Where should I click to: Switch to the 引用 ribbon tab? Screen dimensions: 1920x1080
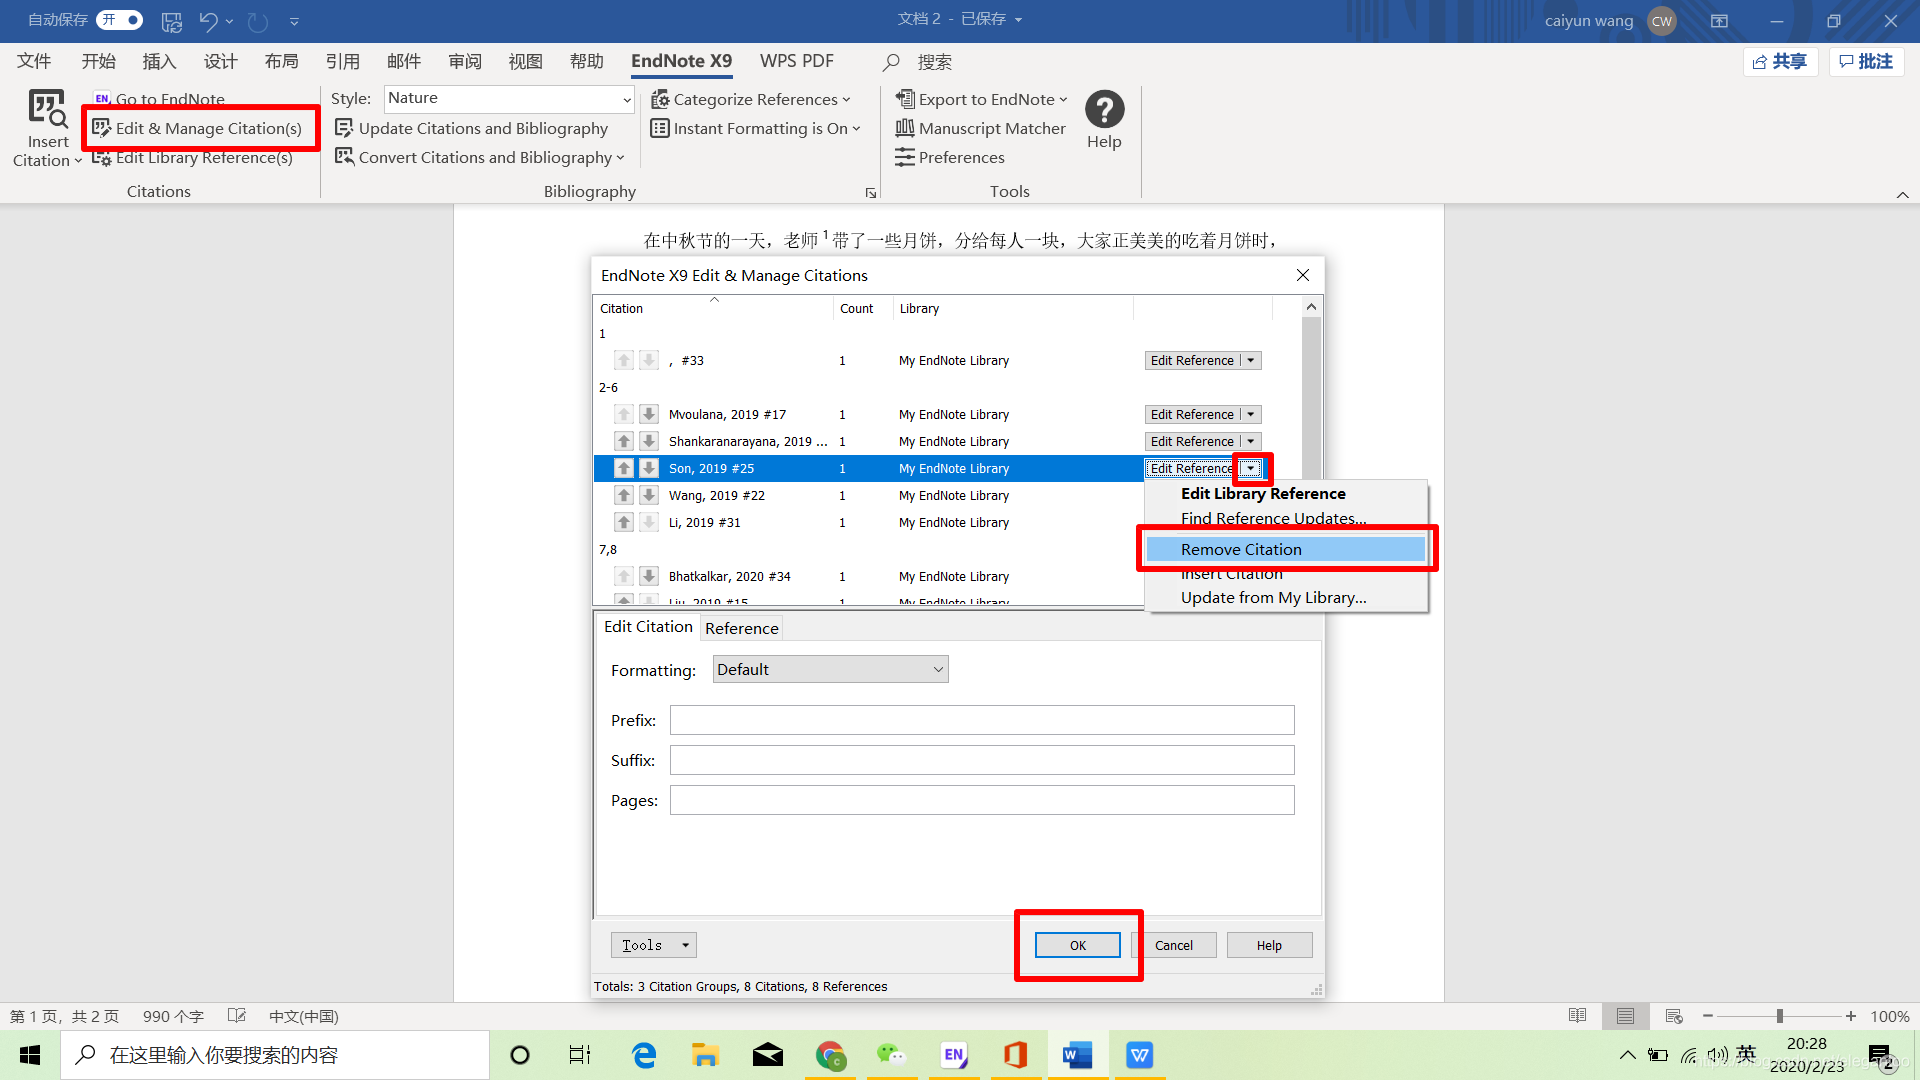click(x=342, y=61)
